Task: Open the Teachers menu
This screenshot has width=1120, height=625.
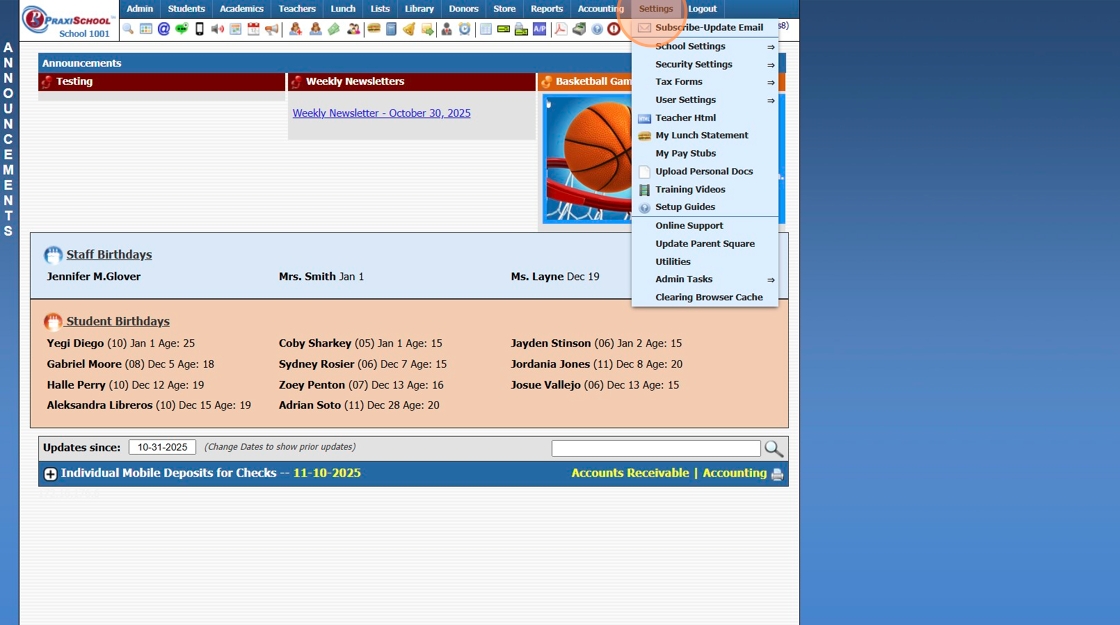Action: point(297,9)
